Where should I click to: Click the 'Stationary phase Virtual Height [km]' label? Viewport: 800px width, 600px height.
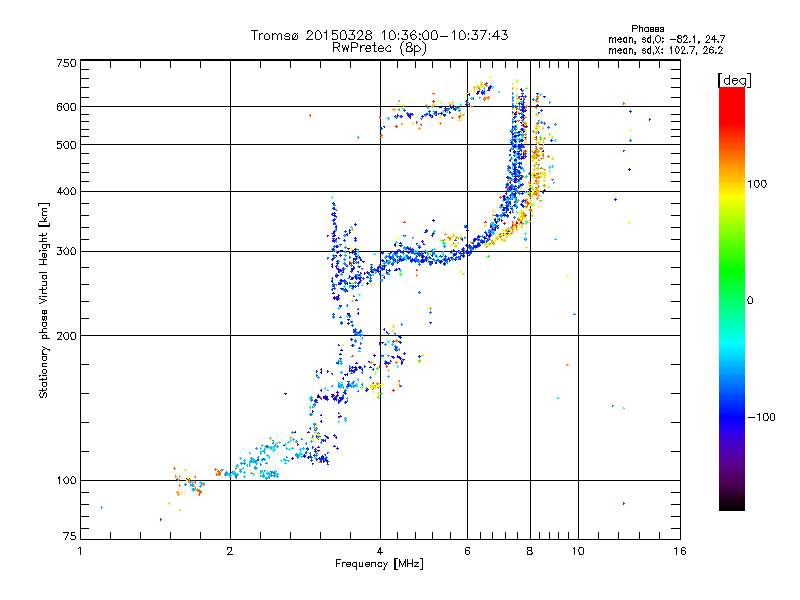tap(43, 300)
